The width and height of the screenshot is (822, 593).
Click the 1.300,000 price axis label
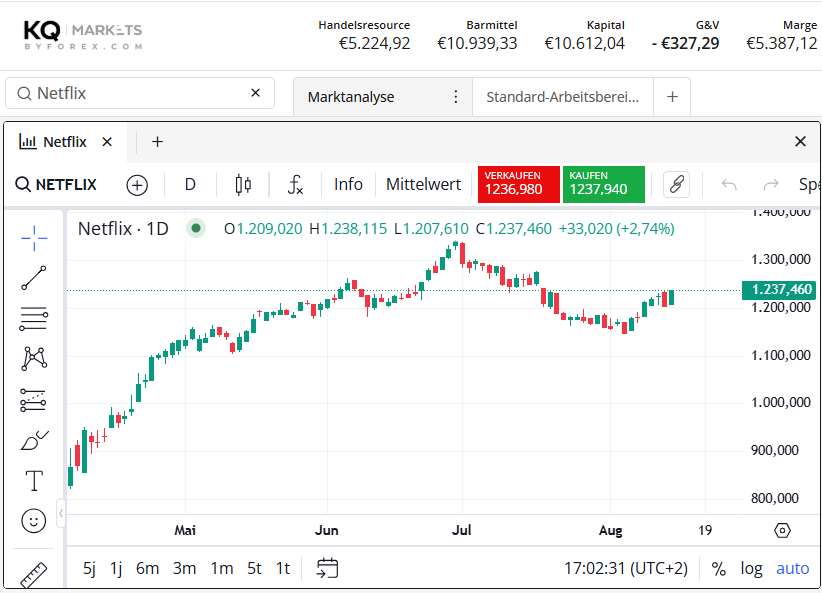(781, 260)
